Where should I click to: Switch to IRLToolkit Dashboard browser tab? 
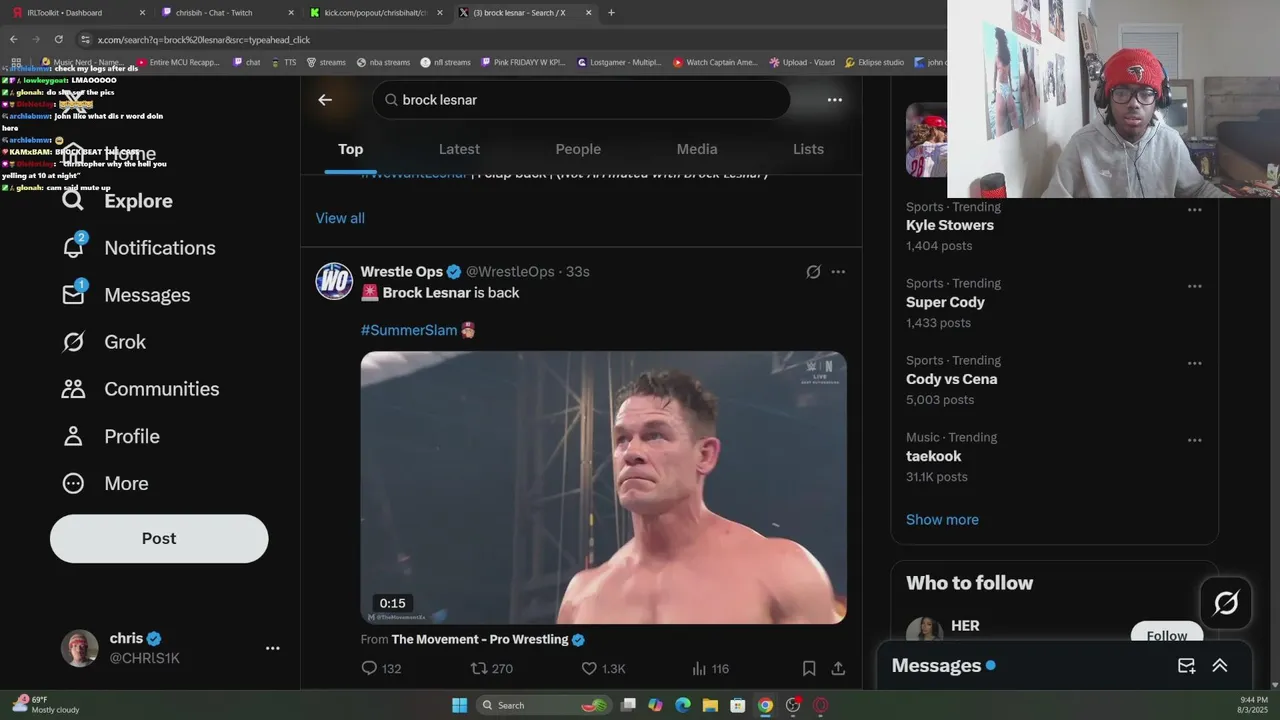point(78,13)
